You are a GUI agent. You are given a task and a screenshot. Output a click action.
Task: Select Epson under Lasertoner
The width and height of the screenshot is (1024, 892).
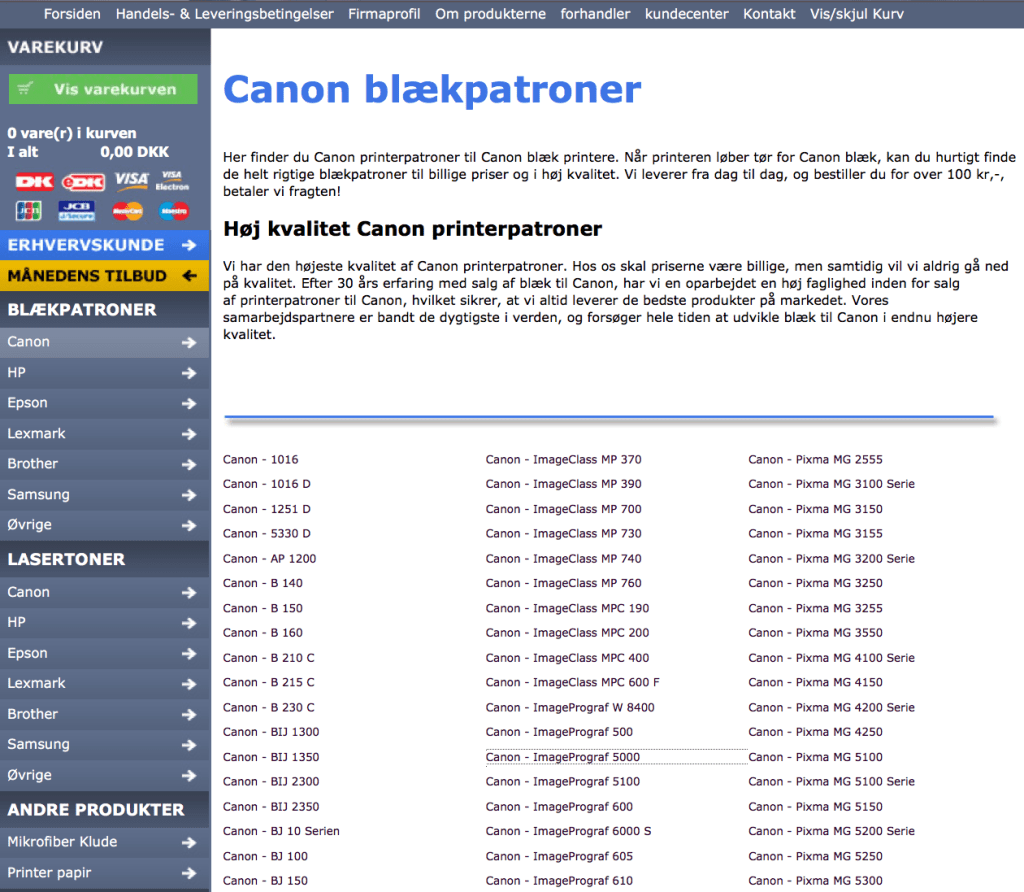coord(104,654)
